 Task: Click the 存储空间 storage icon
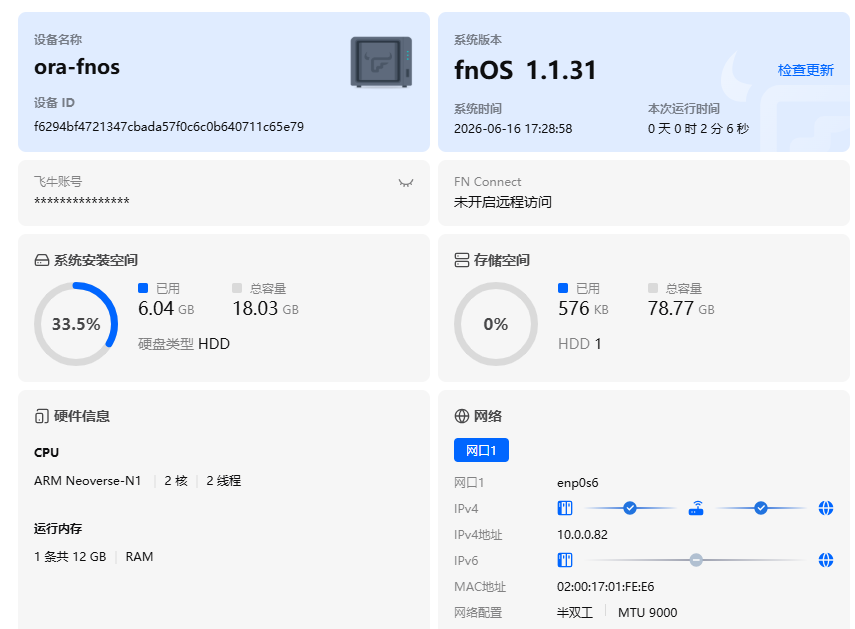(x=461, y=261)
